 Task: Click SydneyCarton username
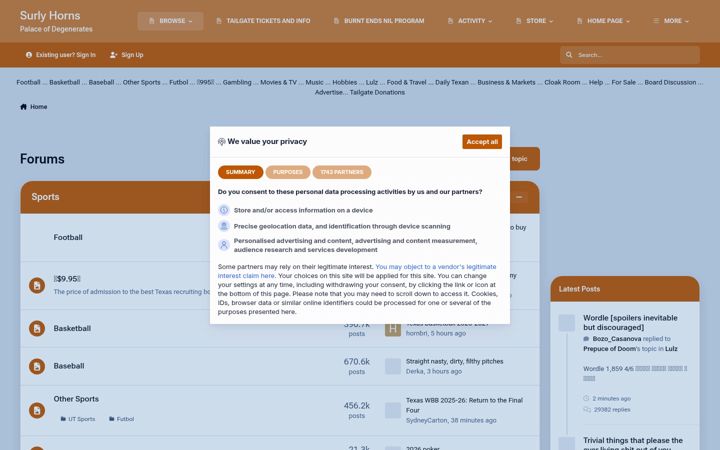click(x=426, y=420)
